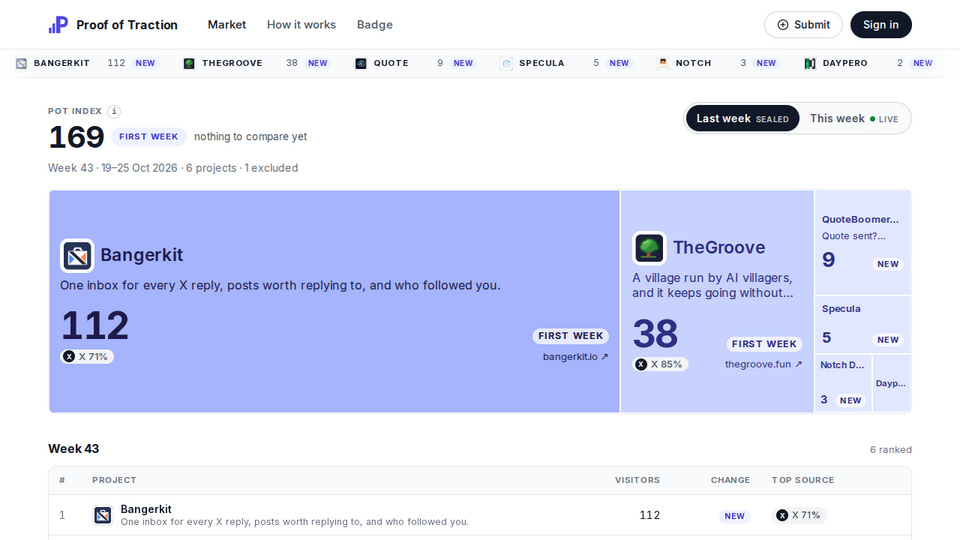Viewport: 960px width, 540px height.
Task: Switch to Last week sealed view
Action: coord(742,118)
